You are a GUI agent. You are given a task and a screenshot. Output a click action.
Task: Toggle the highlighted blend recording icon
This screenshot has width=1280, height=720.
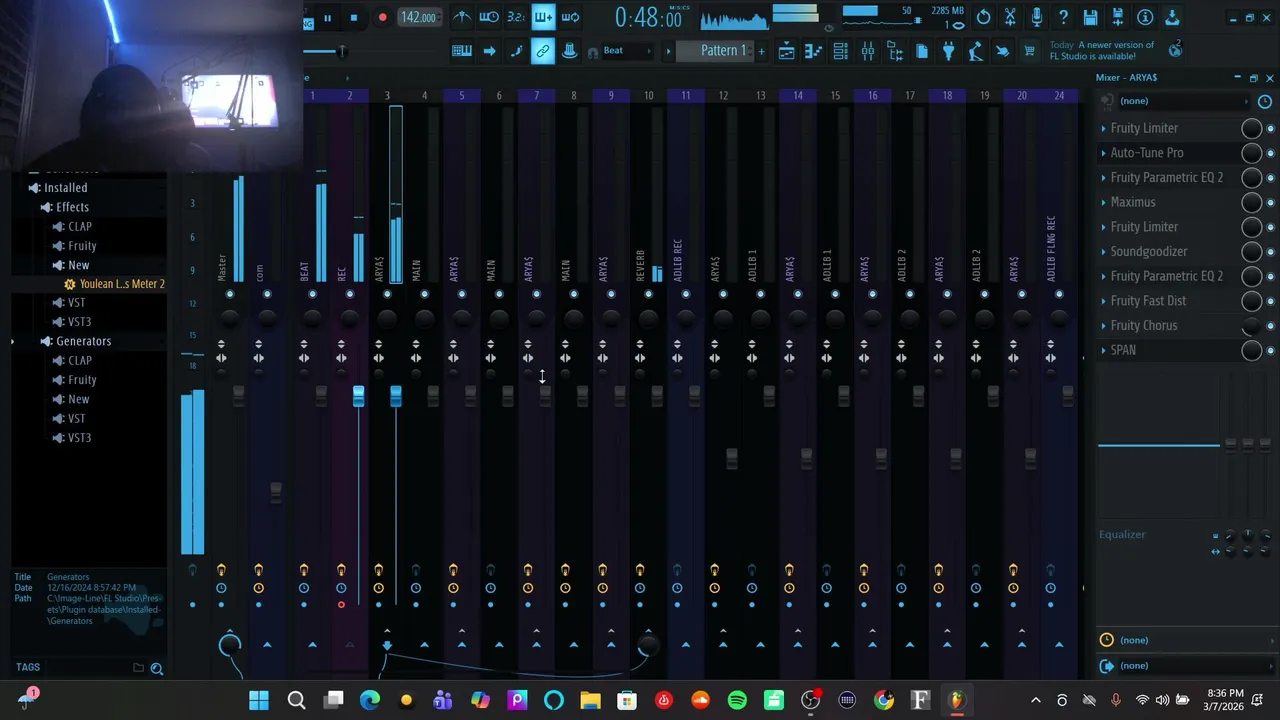(x=543, y=17)
